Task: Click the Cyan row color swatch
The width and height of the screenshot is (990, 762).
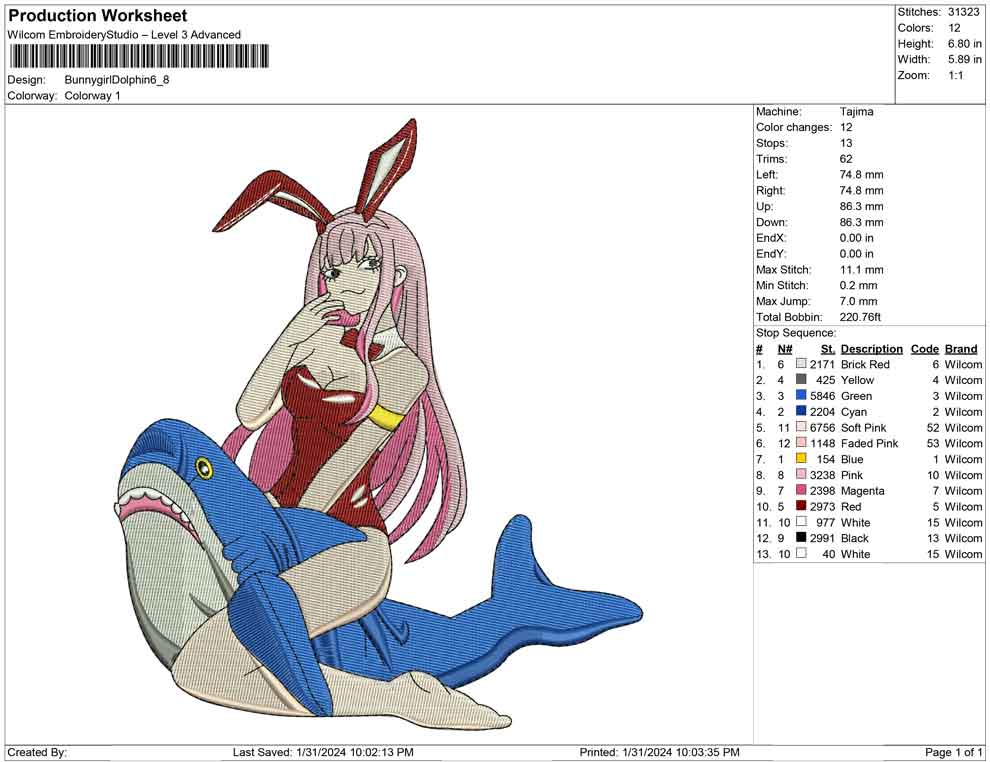Action: click(x=801, y=411)
